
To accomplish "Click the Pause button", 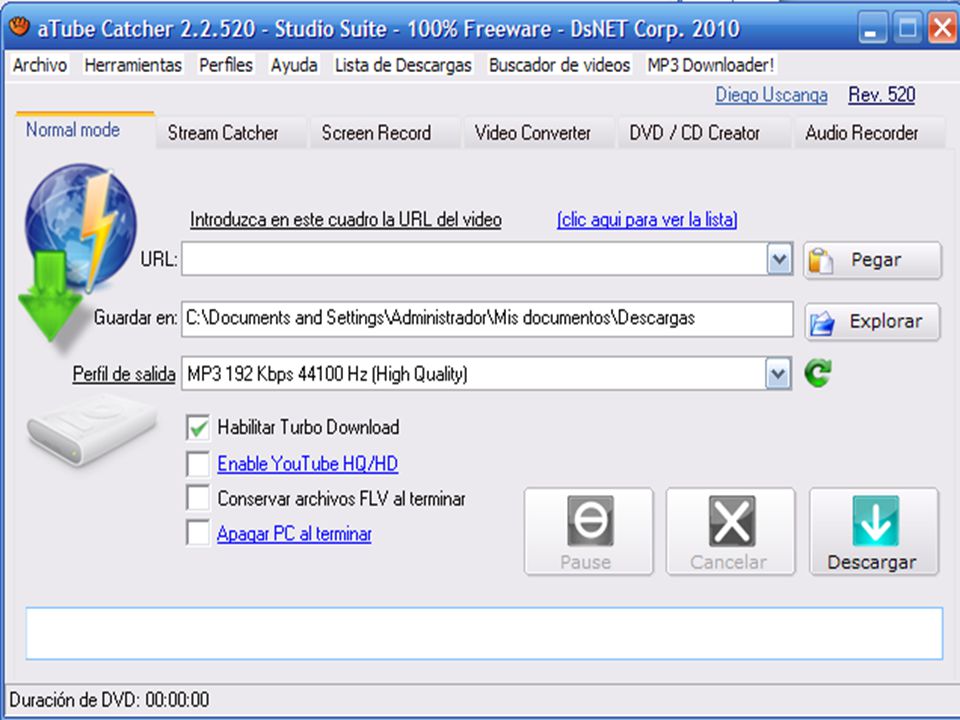I will click(589, 531).
